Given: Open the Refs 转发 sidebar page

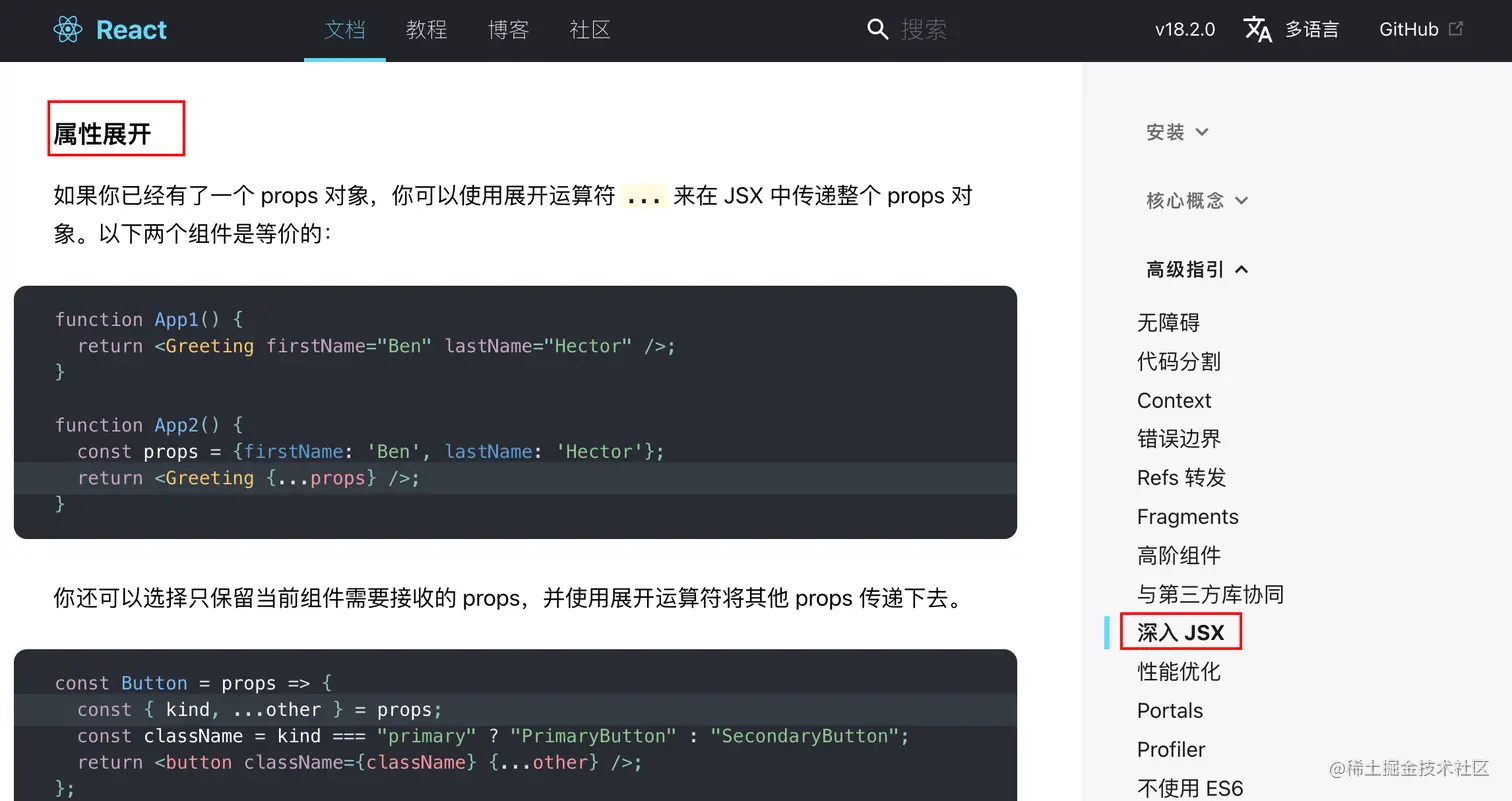Looking at the screenshot, I should point(1181,478).
